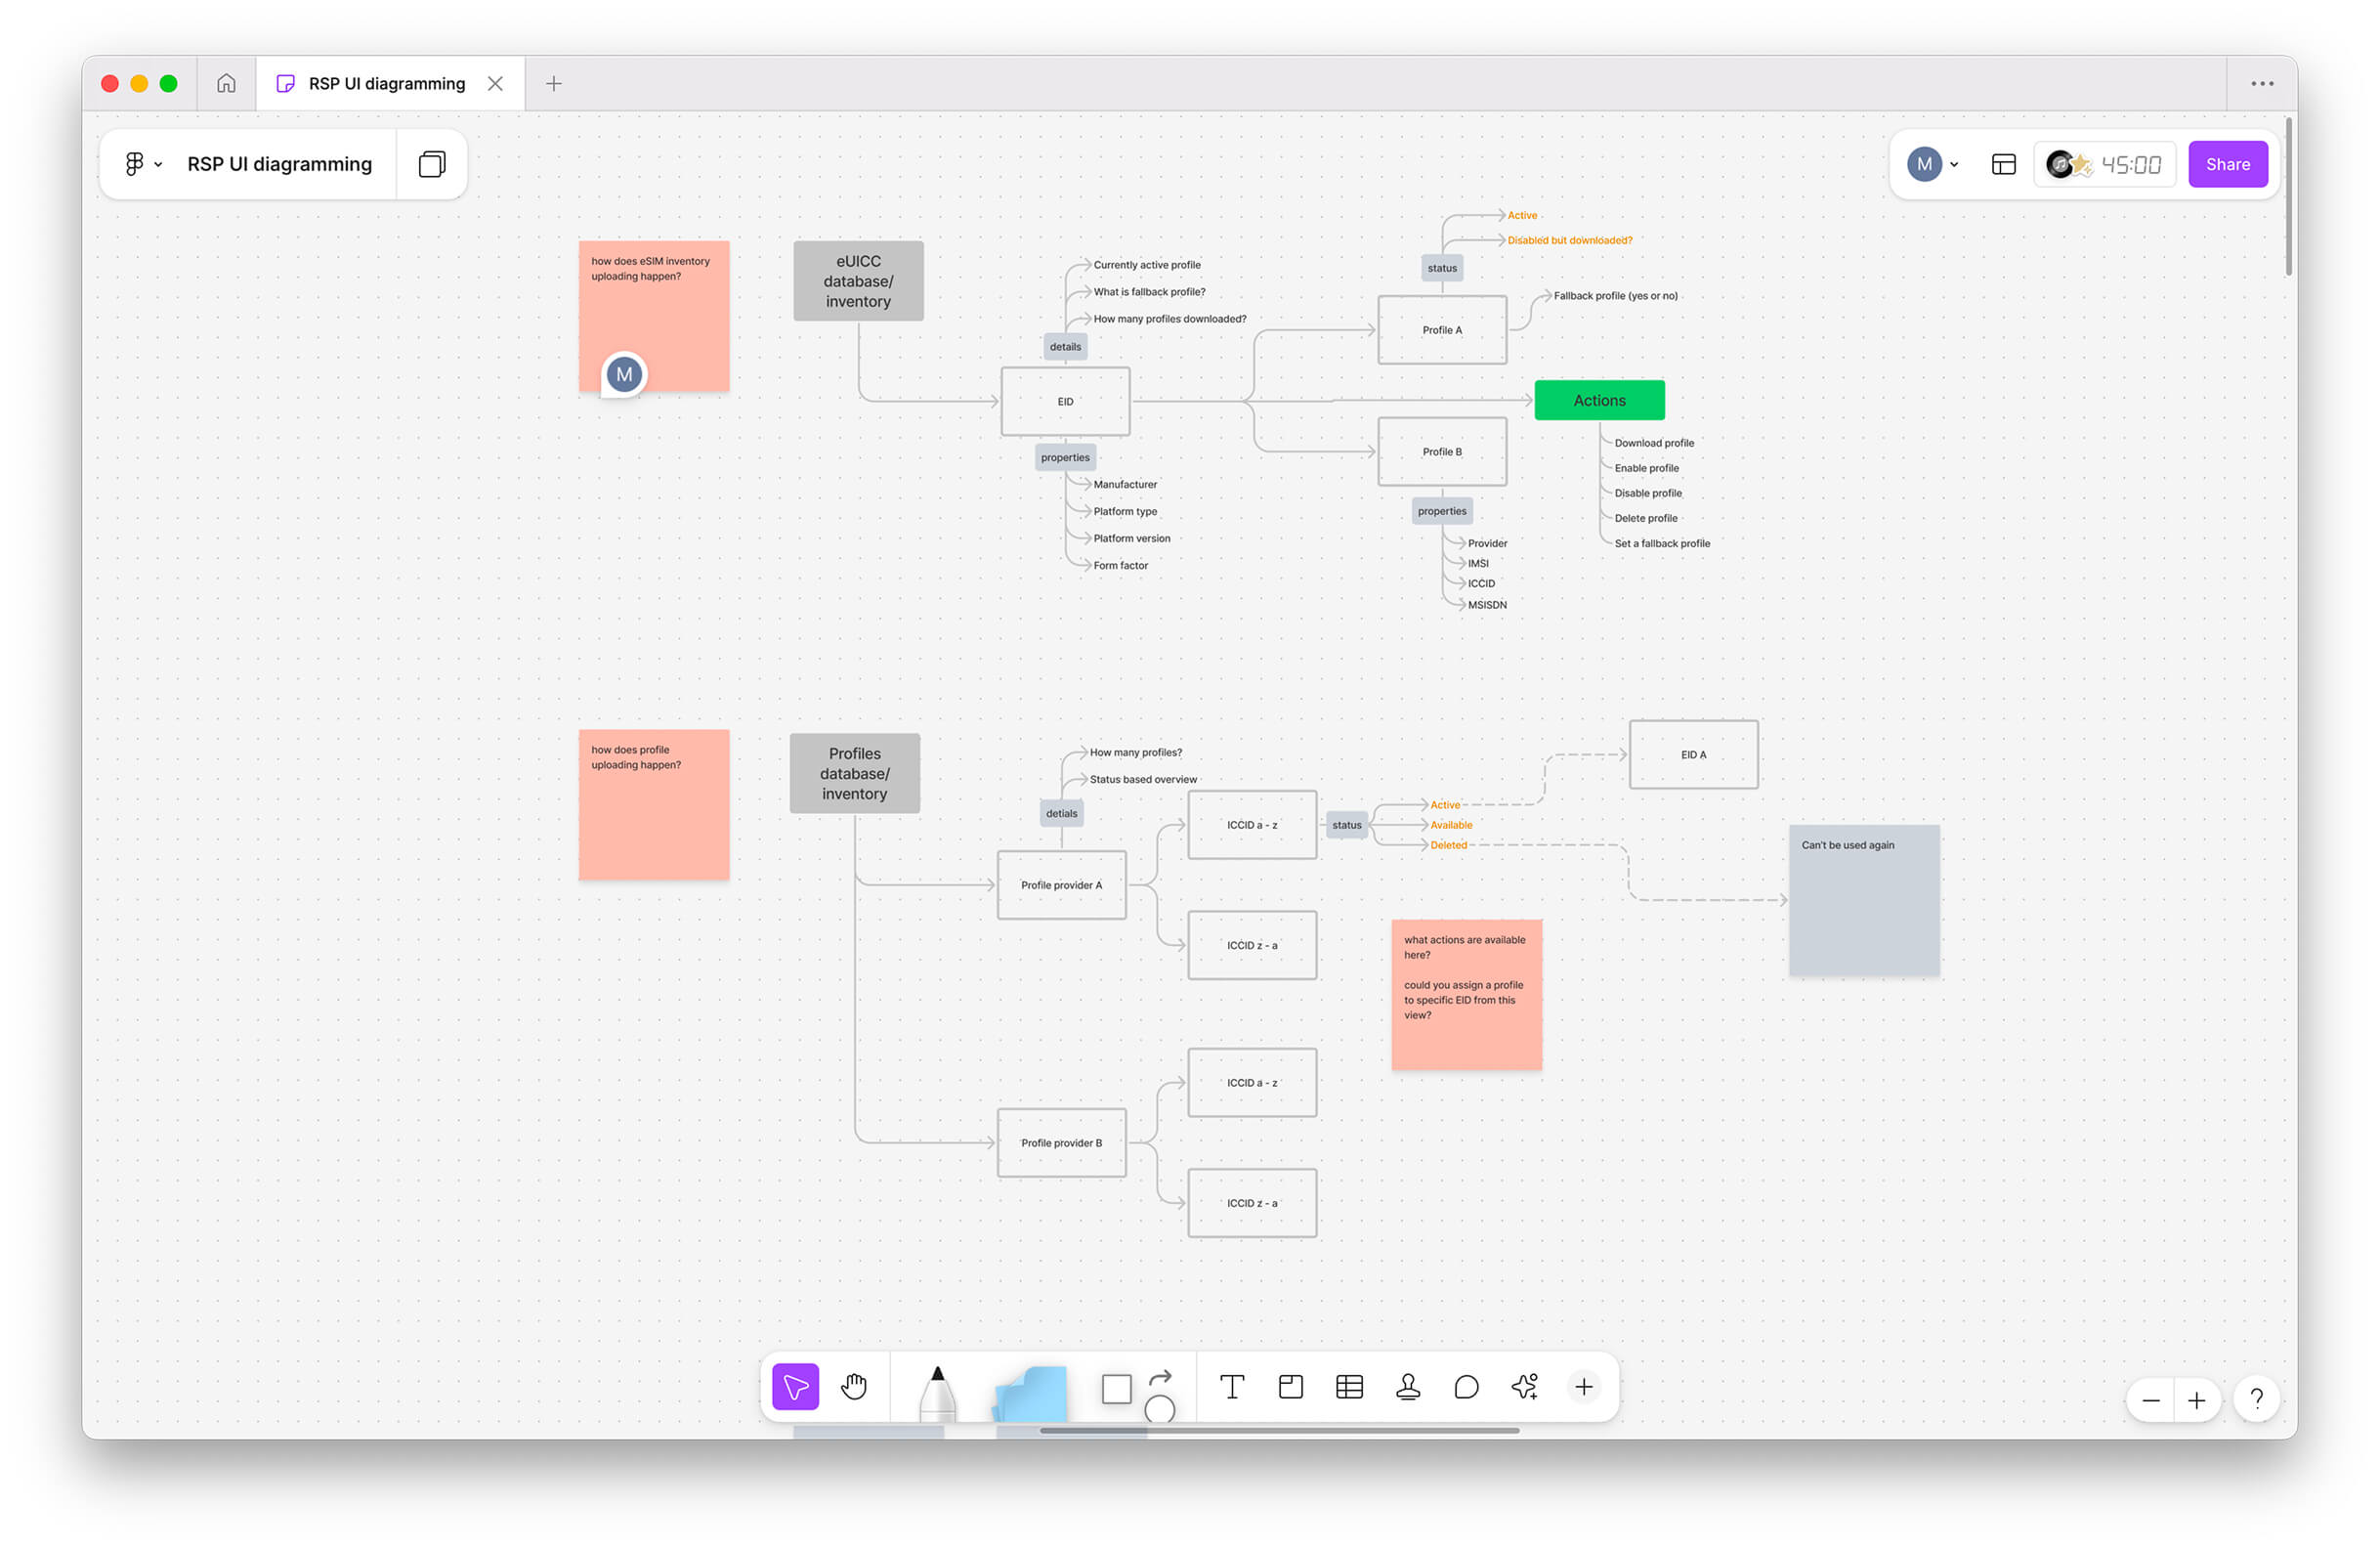Start the 45:00 timer
Screen dimensions: 2380x1548
pos(2130,164)
